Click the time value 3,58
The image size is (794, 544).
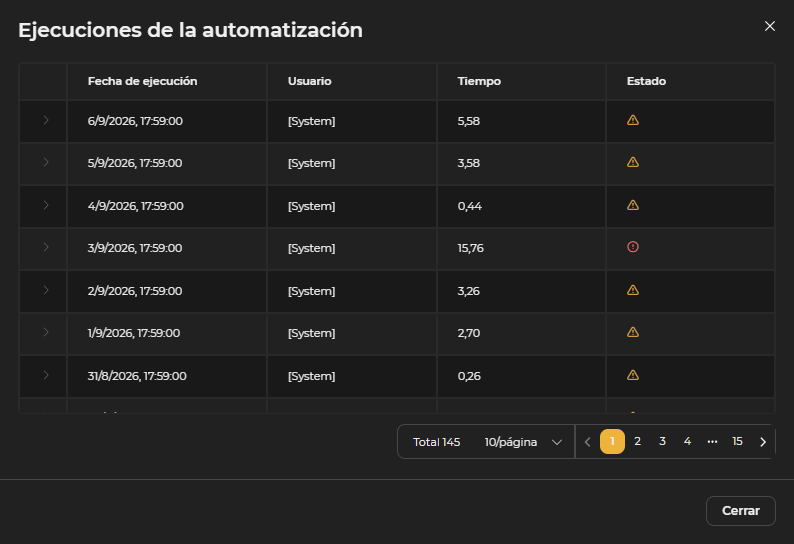[x=468, y=163]
